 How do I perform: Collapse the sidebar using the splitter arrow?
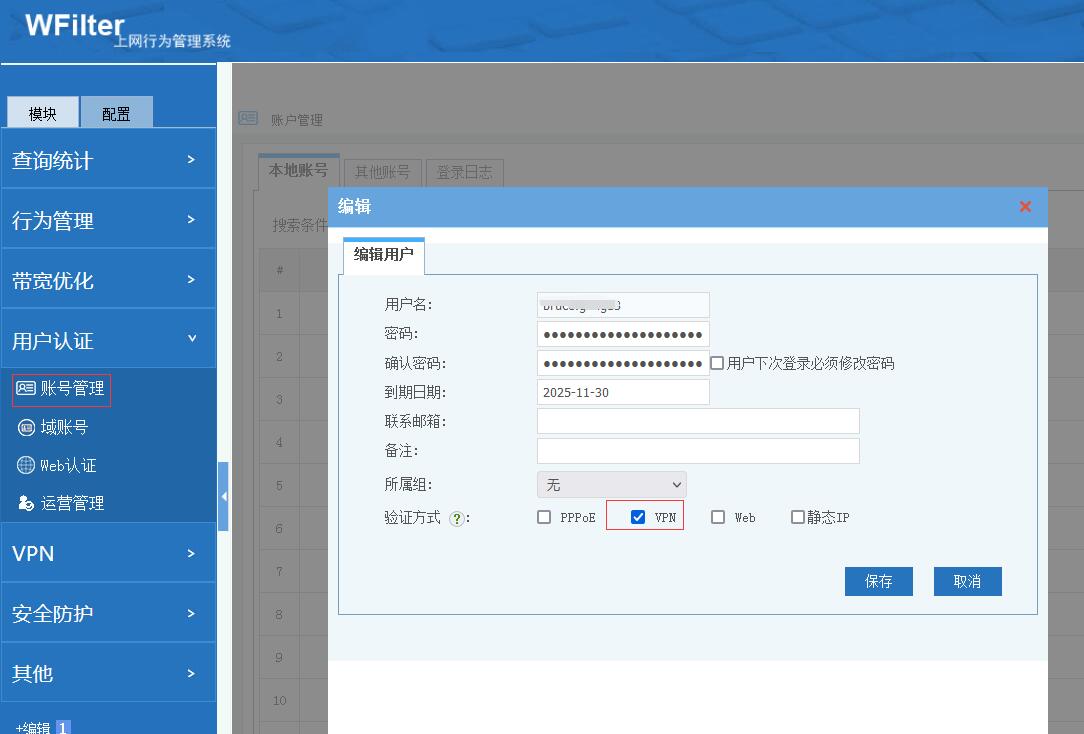point(223,496)
